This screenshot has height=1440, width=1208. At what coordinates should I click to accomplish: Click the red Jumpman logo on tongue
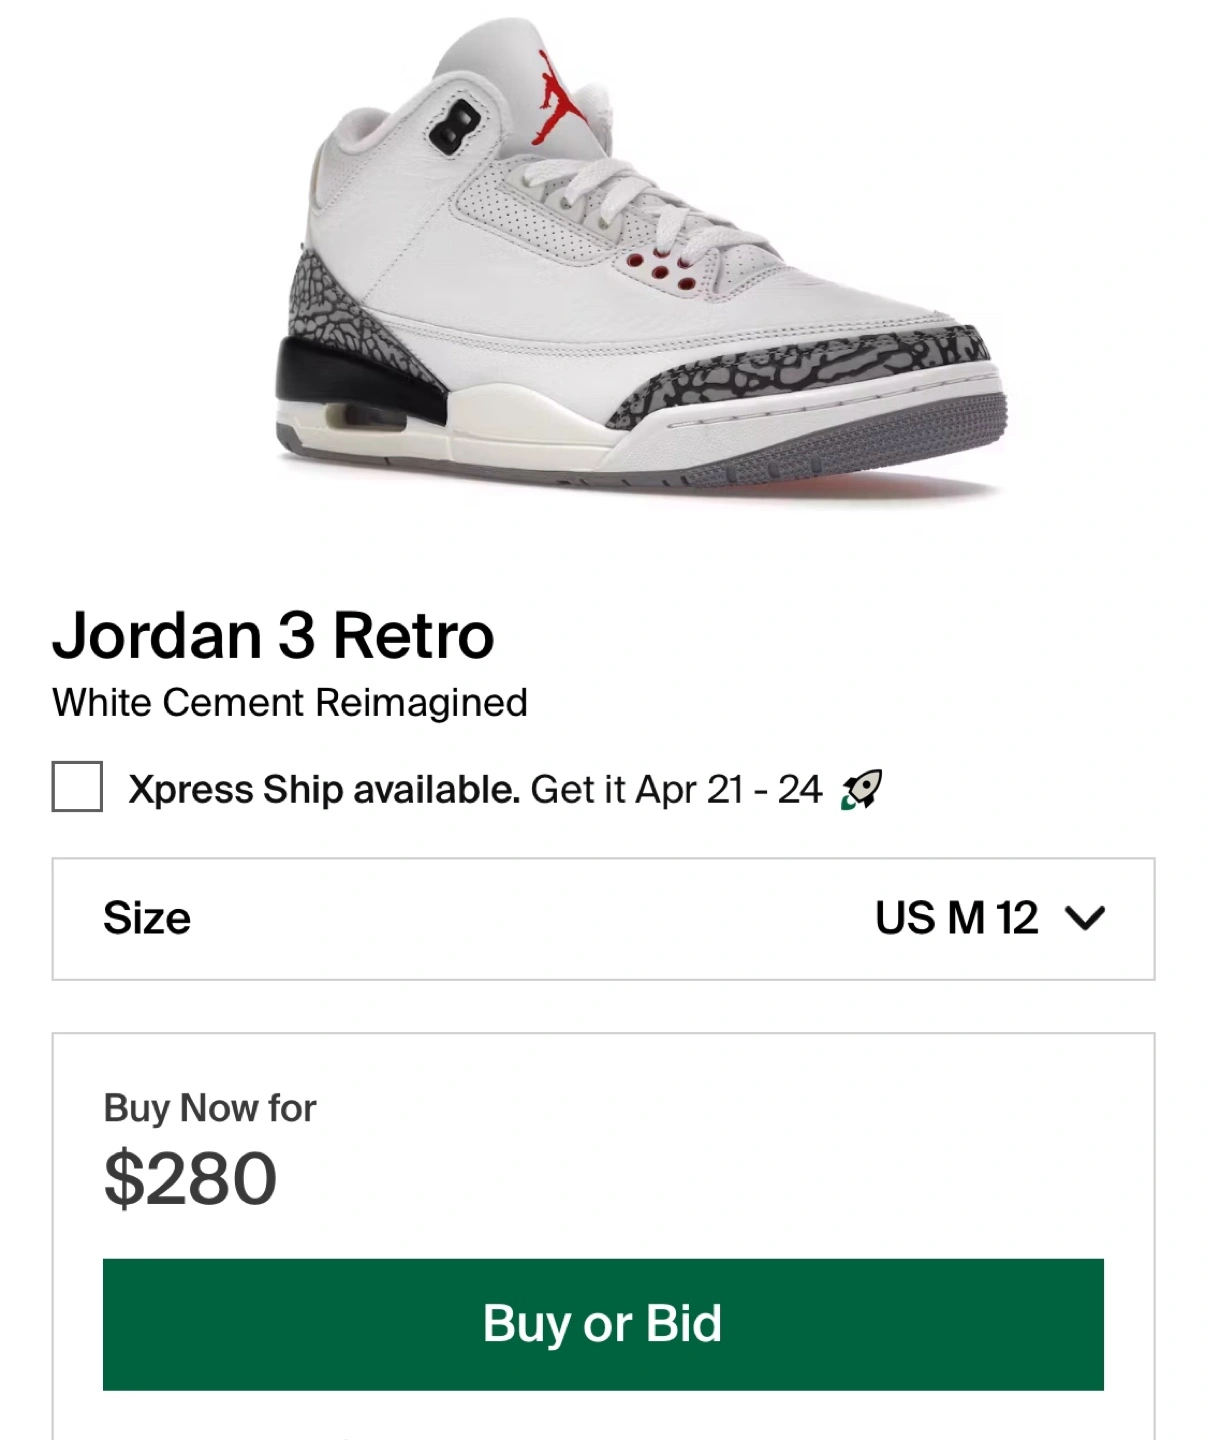(x=562, y=97)
